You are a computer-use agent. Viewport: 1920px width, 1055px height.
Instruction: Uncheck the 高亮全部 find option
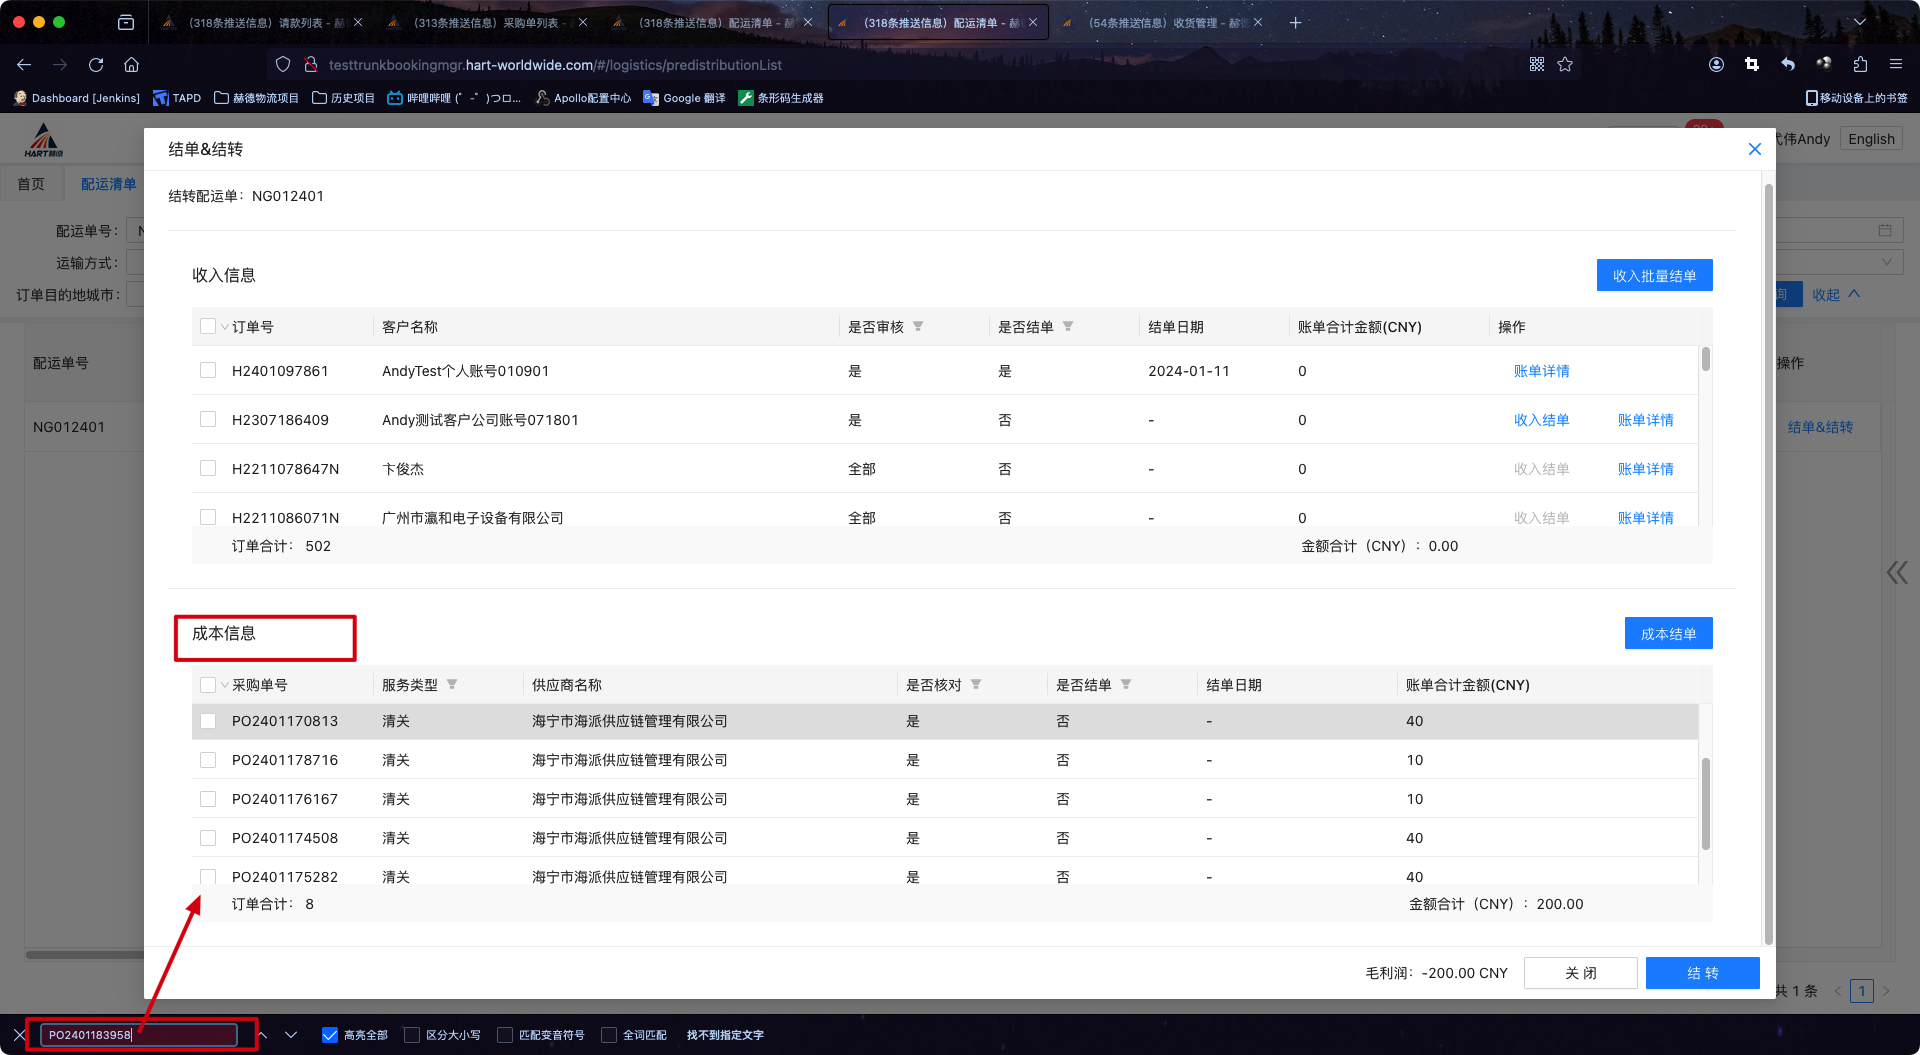pos(330,1035)
